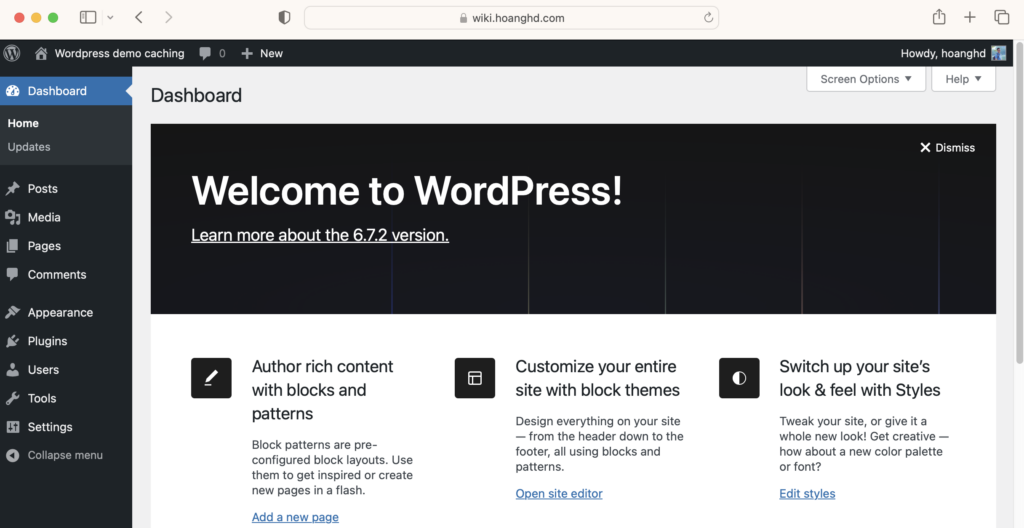Show Safari tab overview icon
1024x528 pixels.
[1002, 18]
